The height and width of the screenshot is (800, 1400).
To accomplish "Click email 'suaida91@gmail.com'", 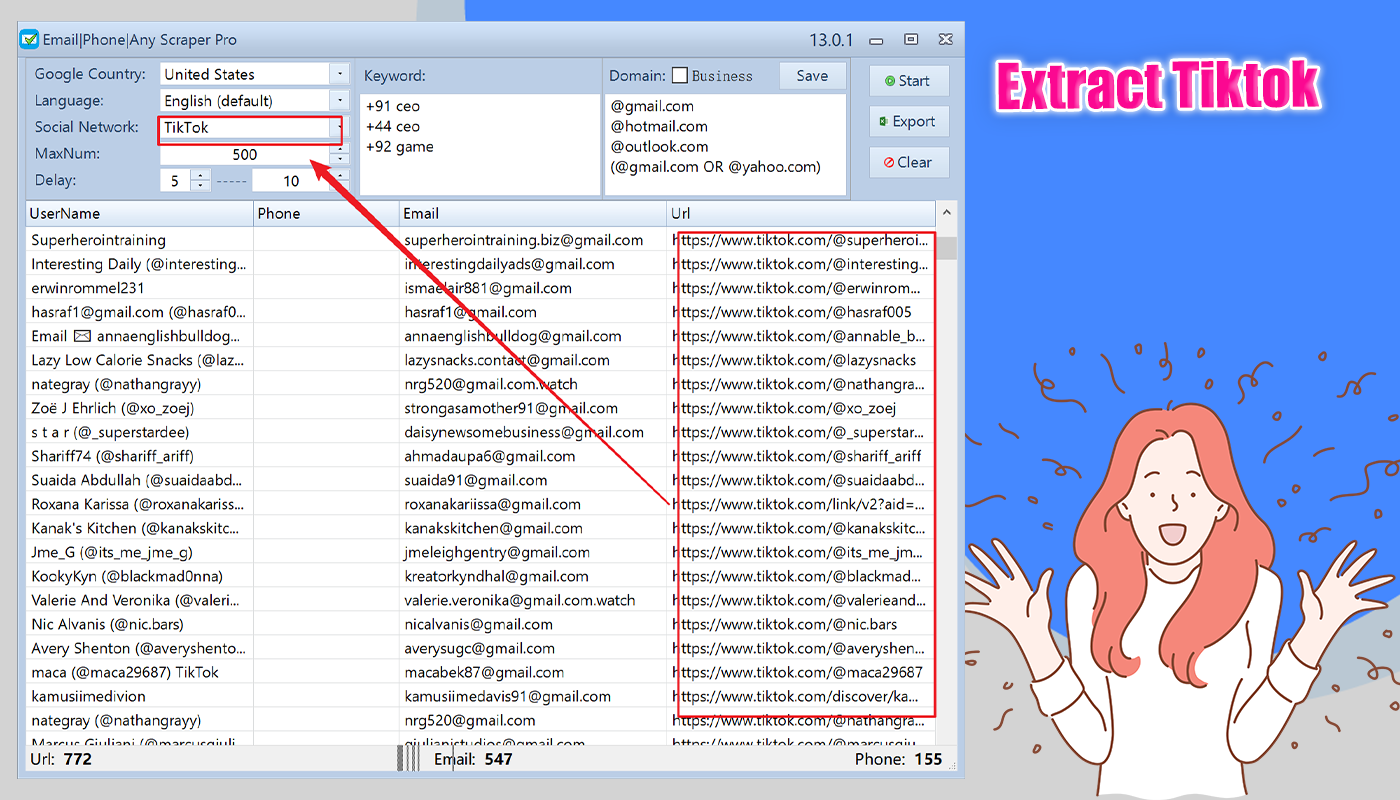I will pos(476,480).
